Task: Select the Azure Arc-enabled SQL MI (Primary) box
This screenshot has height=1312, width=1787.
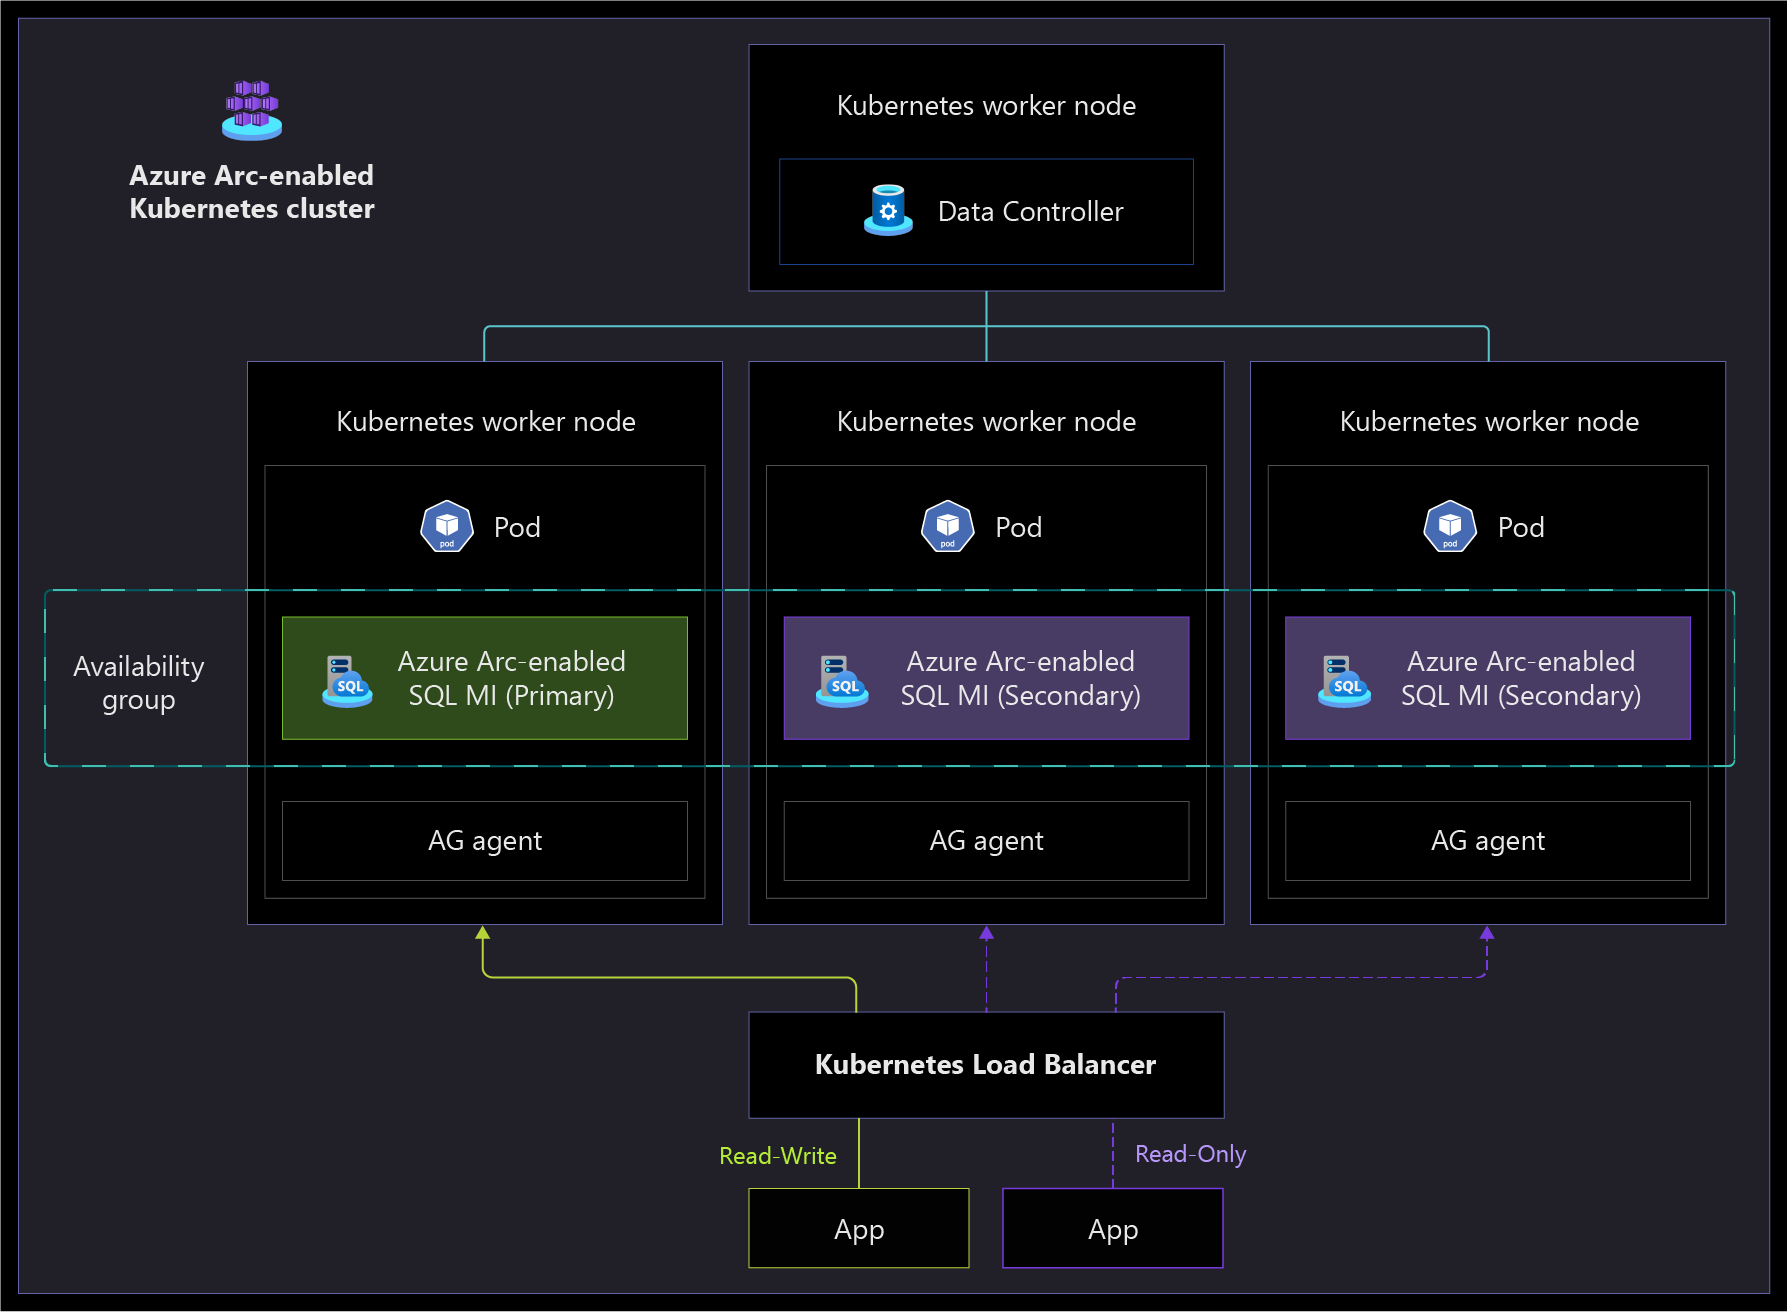Action: (x=485, y=678)
